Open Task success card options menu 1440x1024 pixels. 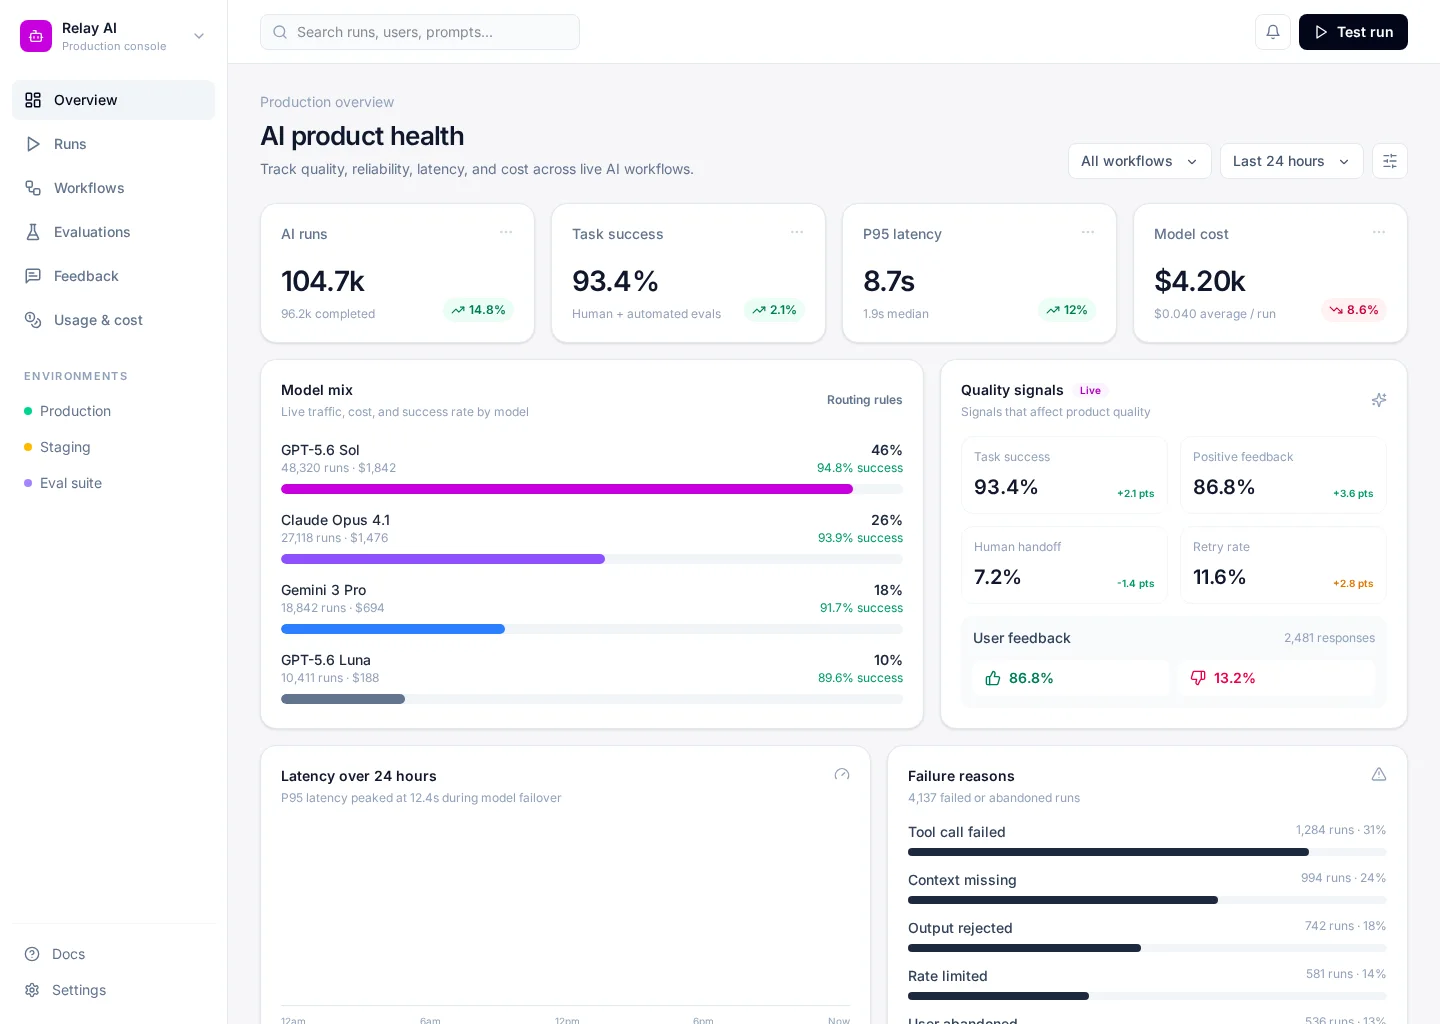[797, 232]
